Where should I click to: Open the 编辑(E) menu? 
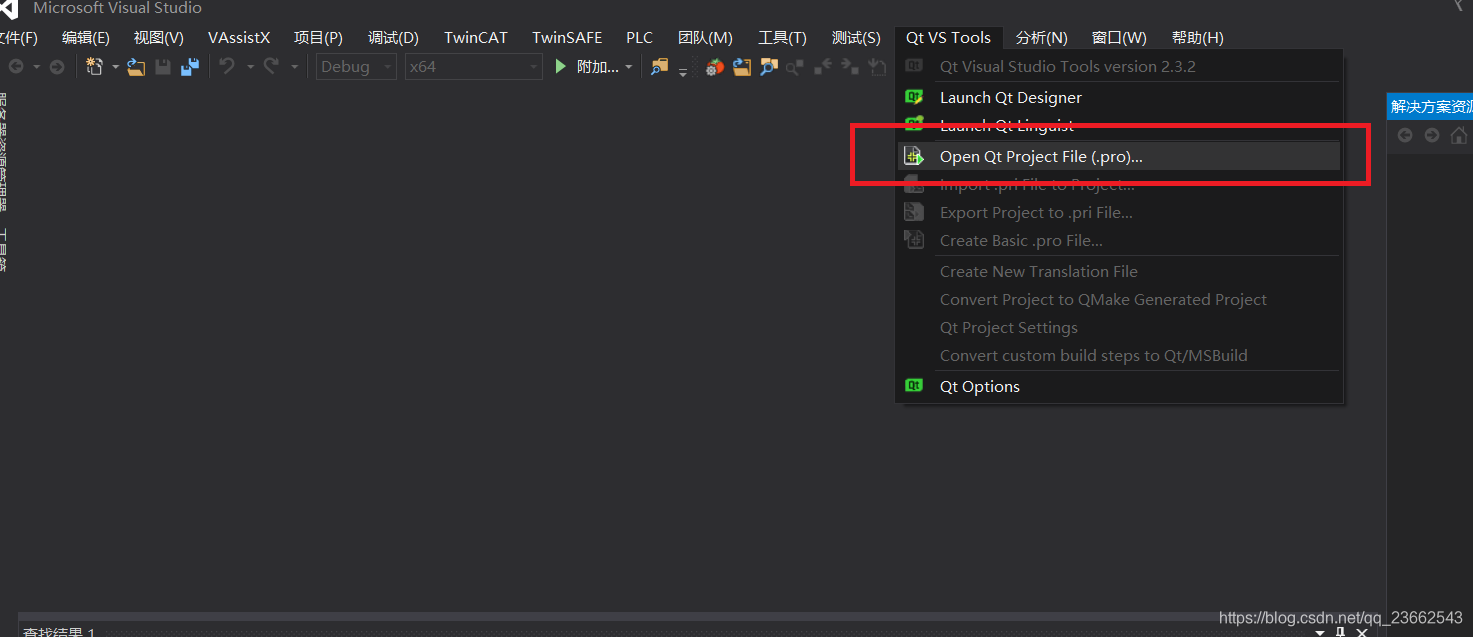(x=86, y=38)
